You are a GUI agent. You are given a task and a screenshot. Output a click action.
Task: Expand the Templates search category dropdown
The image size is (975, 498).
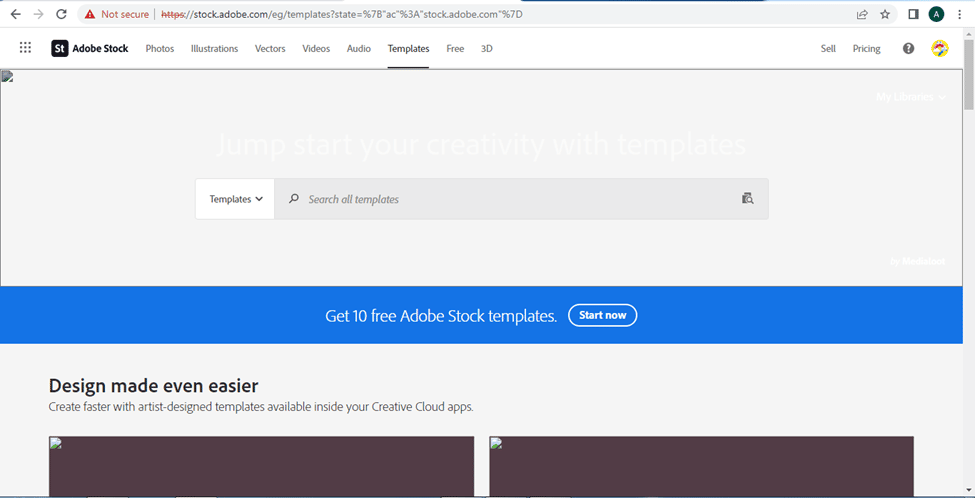tap(235, 199)
